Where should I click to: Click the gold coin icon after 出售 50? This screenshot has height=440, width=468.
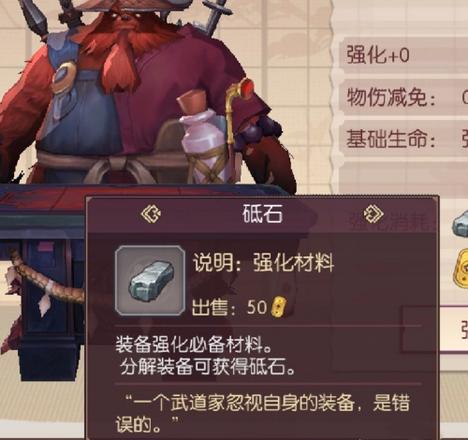(x=279, y=307)
